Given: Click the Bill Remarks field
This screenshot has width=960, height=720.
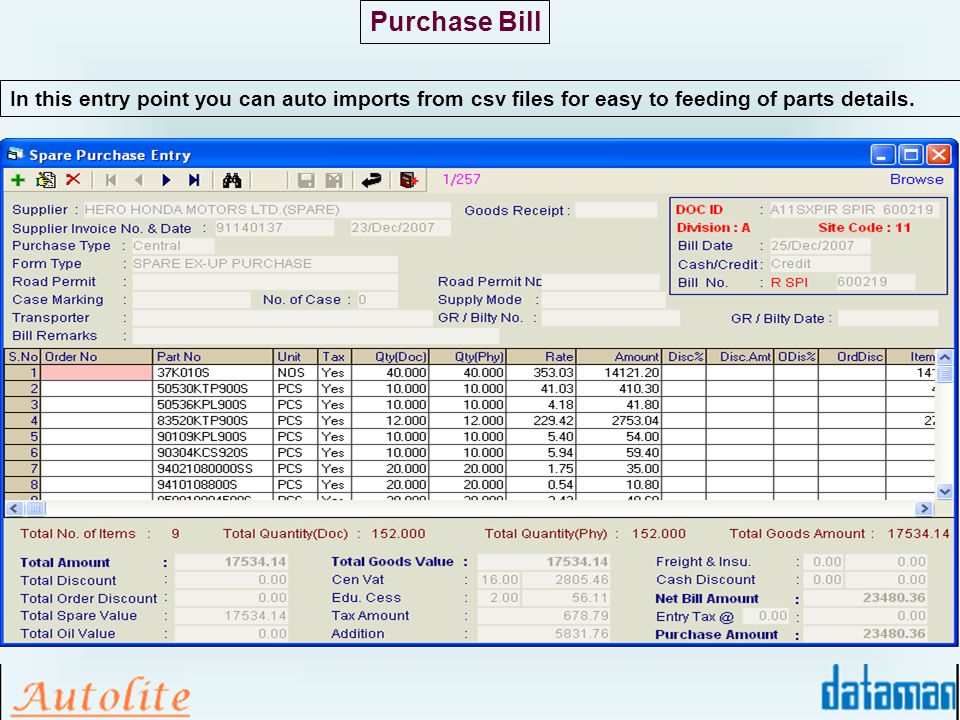Looking at the screenshot, I should [x=315, y=336].
